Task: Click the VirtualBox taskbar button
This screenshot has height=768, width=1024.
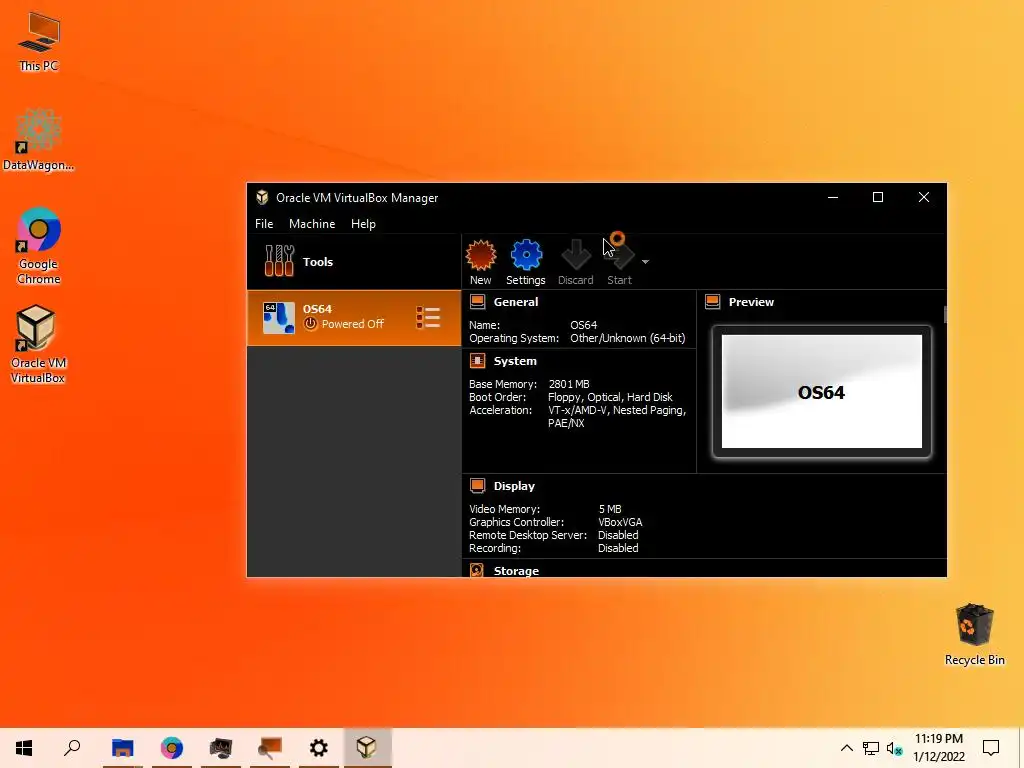Action: tap(367, 748)
